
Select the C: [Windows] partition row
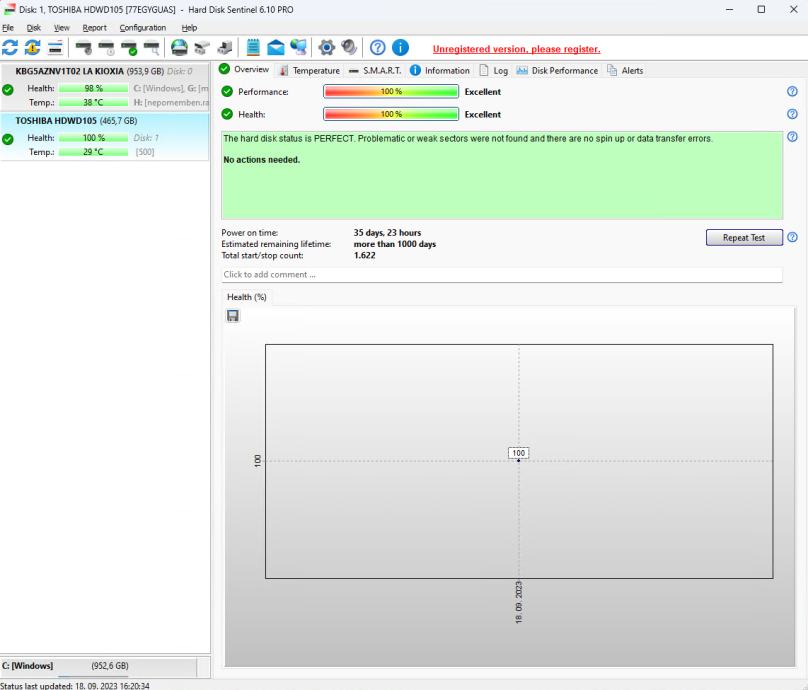98,666
